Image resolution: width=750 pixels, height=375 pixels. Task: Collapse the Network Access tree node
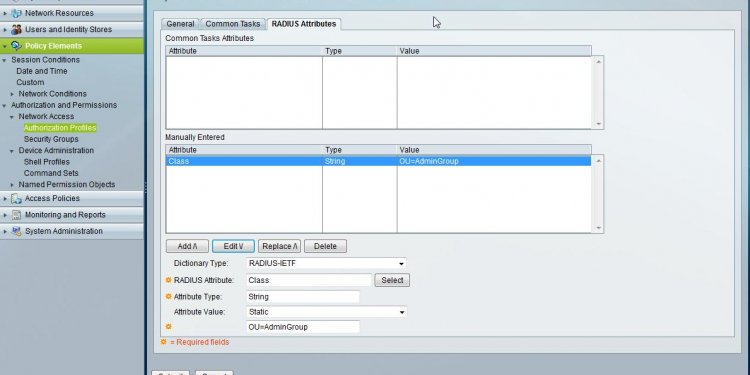(x=12, y=117)
